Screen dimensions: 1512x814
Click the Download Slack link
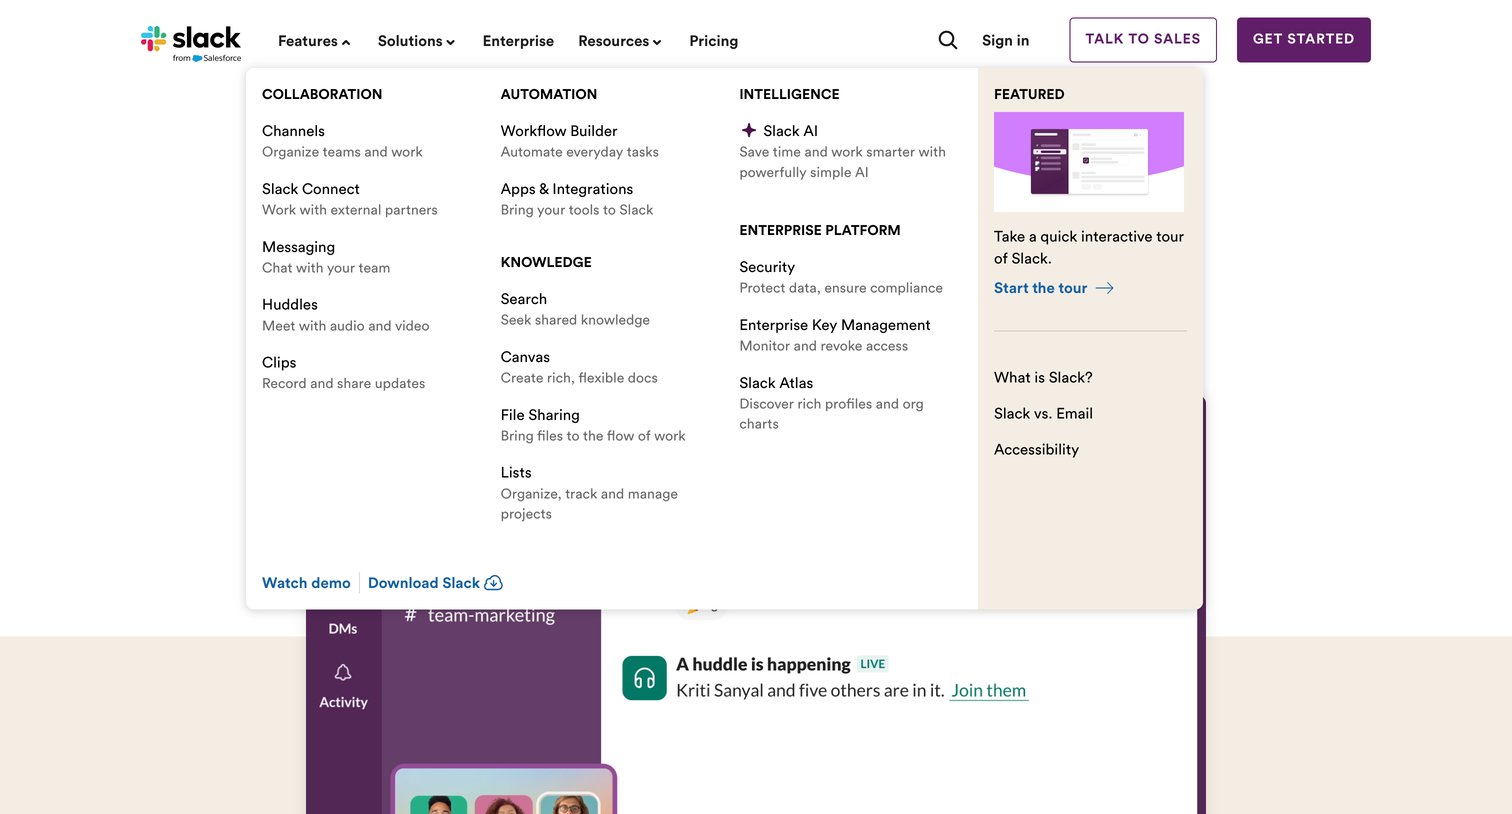[x=435, y=583]
